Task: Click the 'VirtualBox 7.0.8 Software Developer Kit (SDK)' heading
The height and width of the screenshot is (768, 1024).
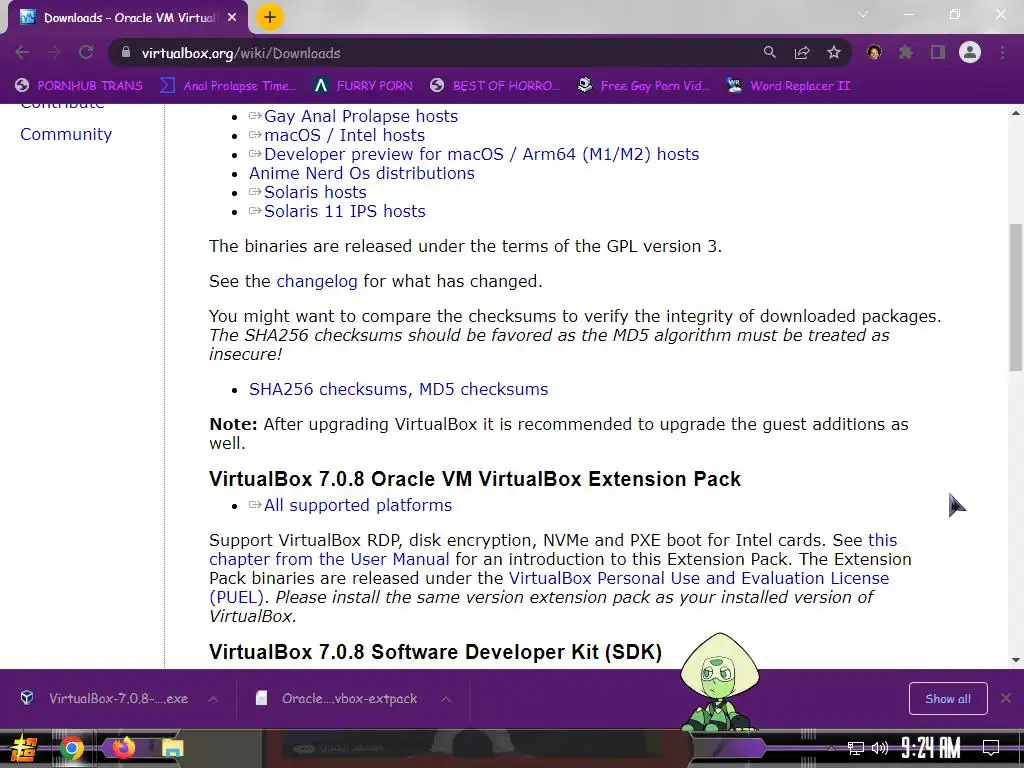Action: coord(435,652)
